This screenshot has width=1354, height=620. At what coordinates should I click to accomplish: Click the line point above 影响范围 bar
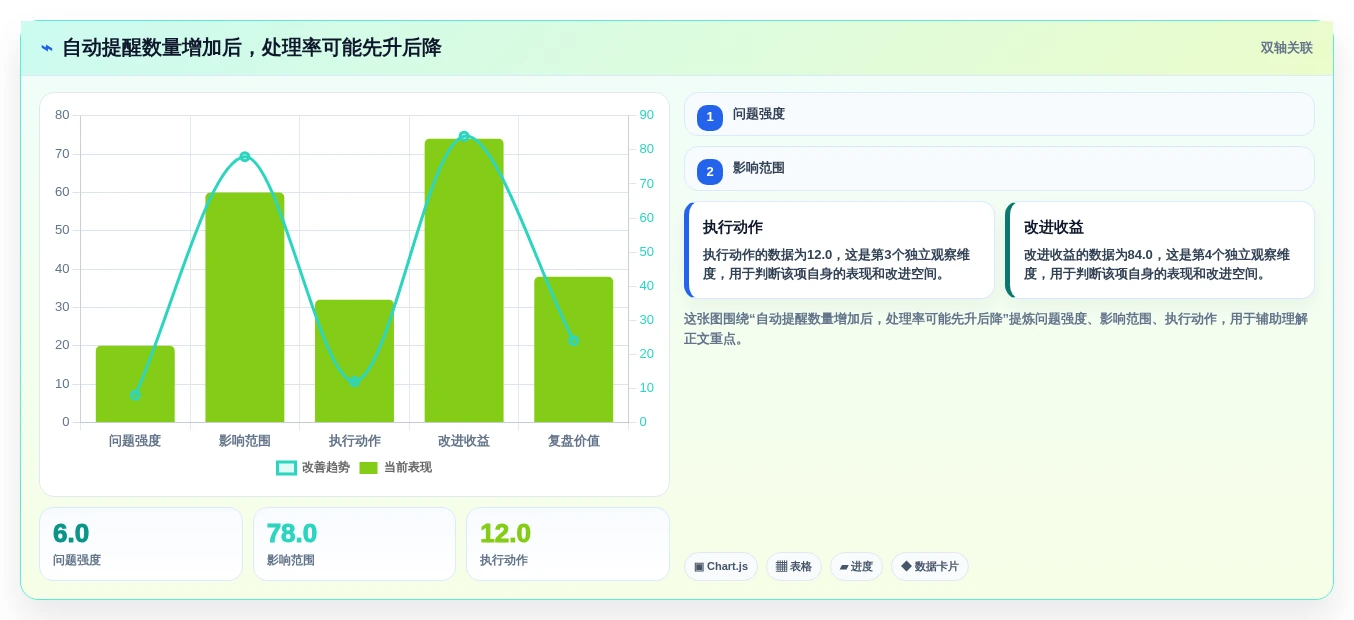click(245, 156)
